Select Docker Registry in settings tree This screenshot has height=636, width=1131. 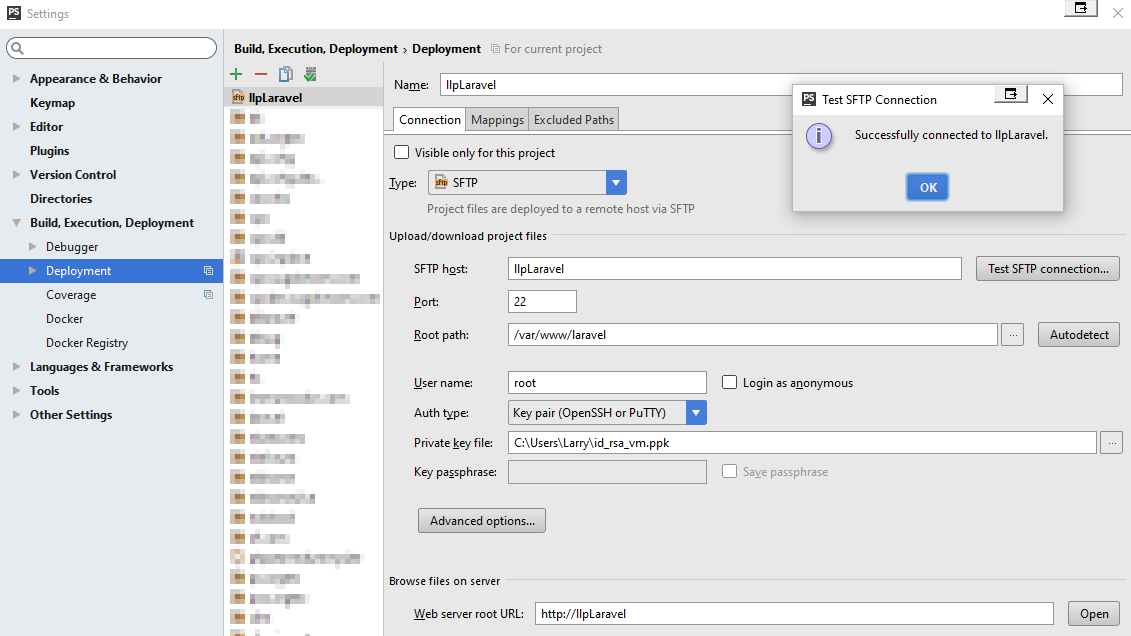(87, 343)
